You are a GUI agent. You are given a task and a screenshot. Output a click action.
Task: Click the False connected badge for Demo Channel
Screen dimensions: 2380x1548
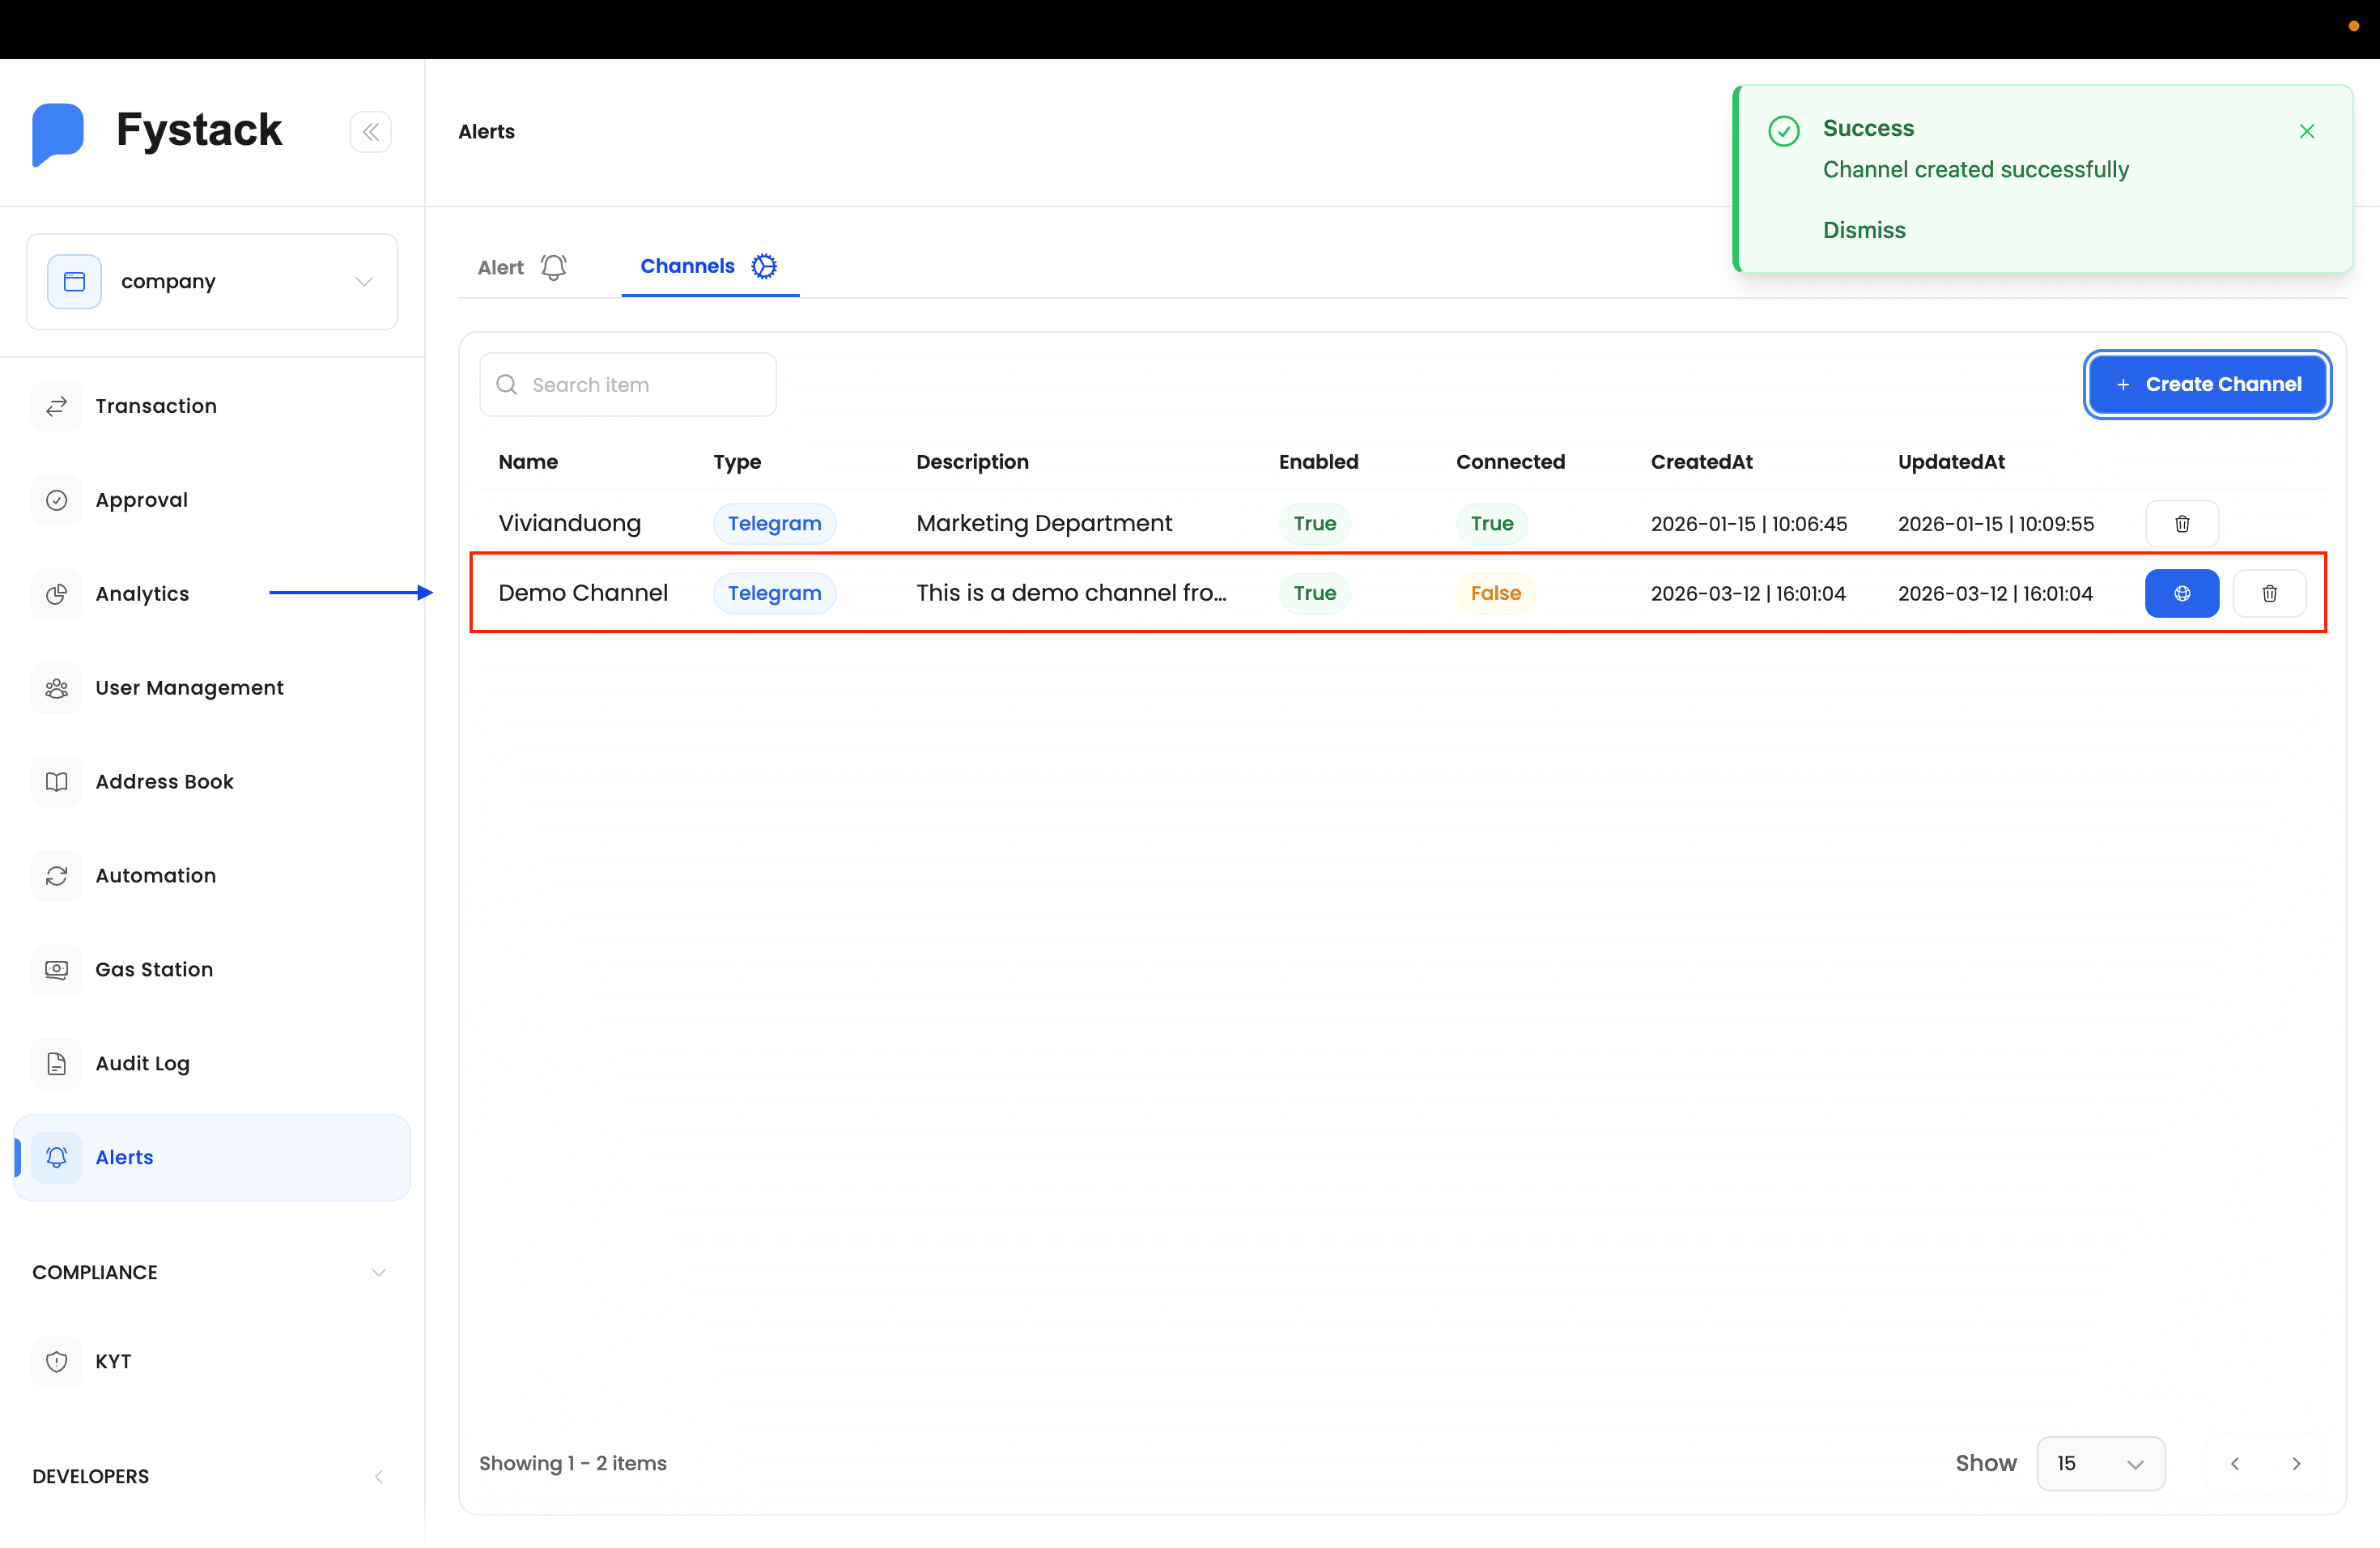(1496, 593)
